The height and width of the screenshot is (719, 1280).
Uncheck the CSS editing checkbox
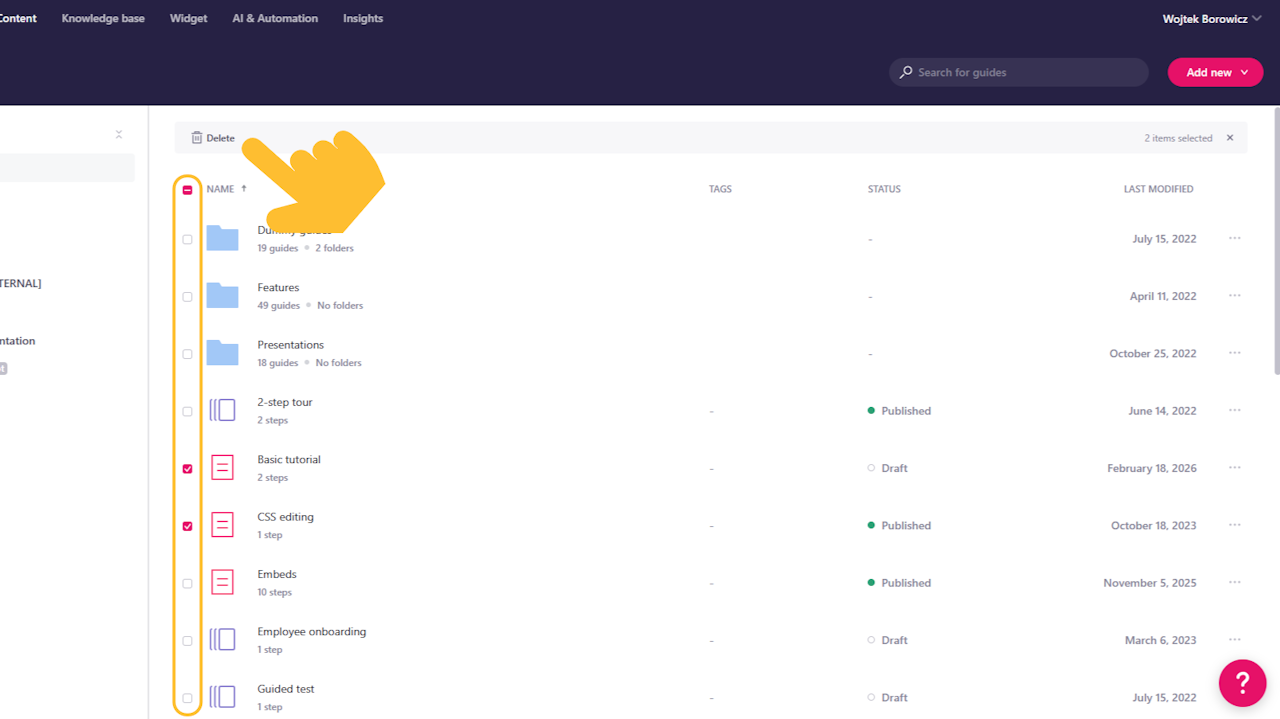pos(187,526)
